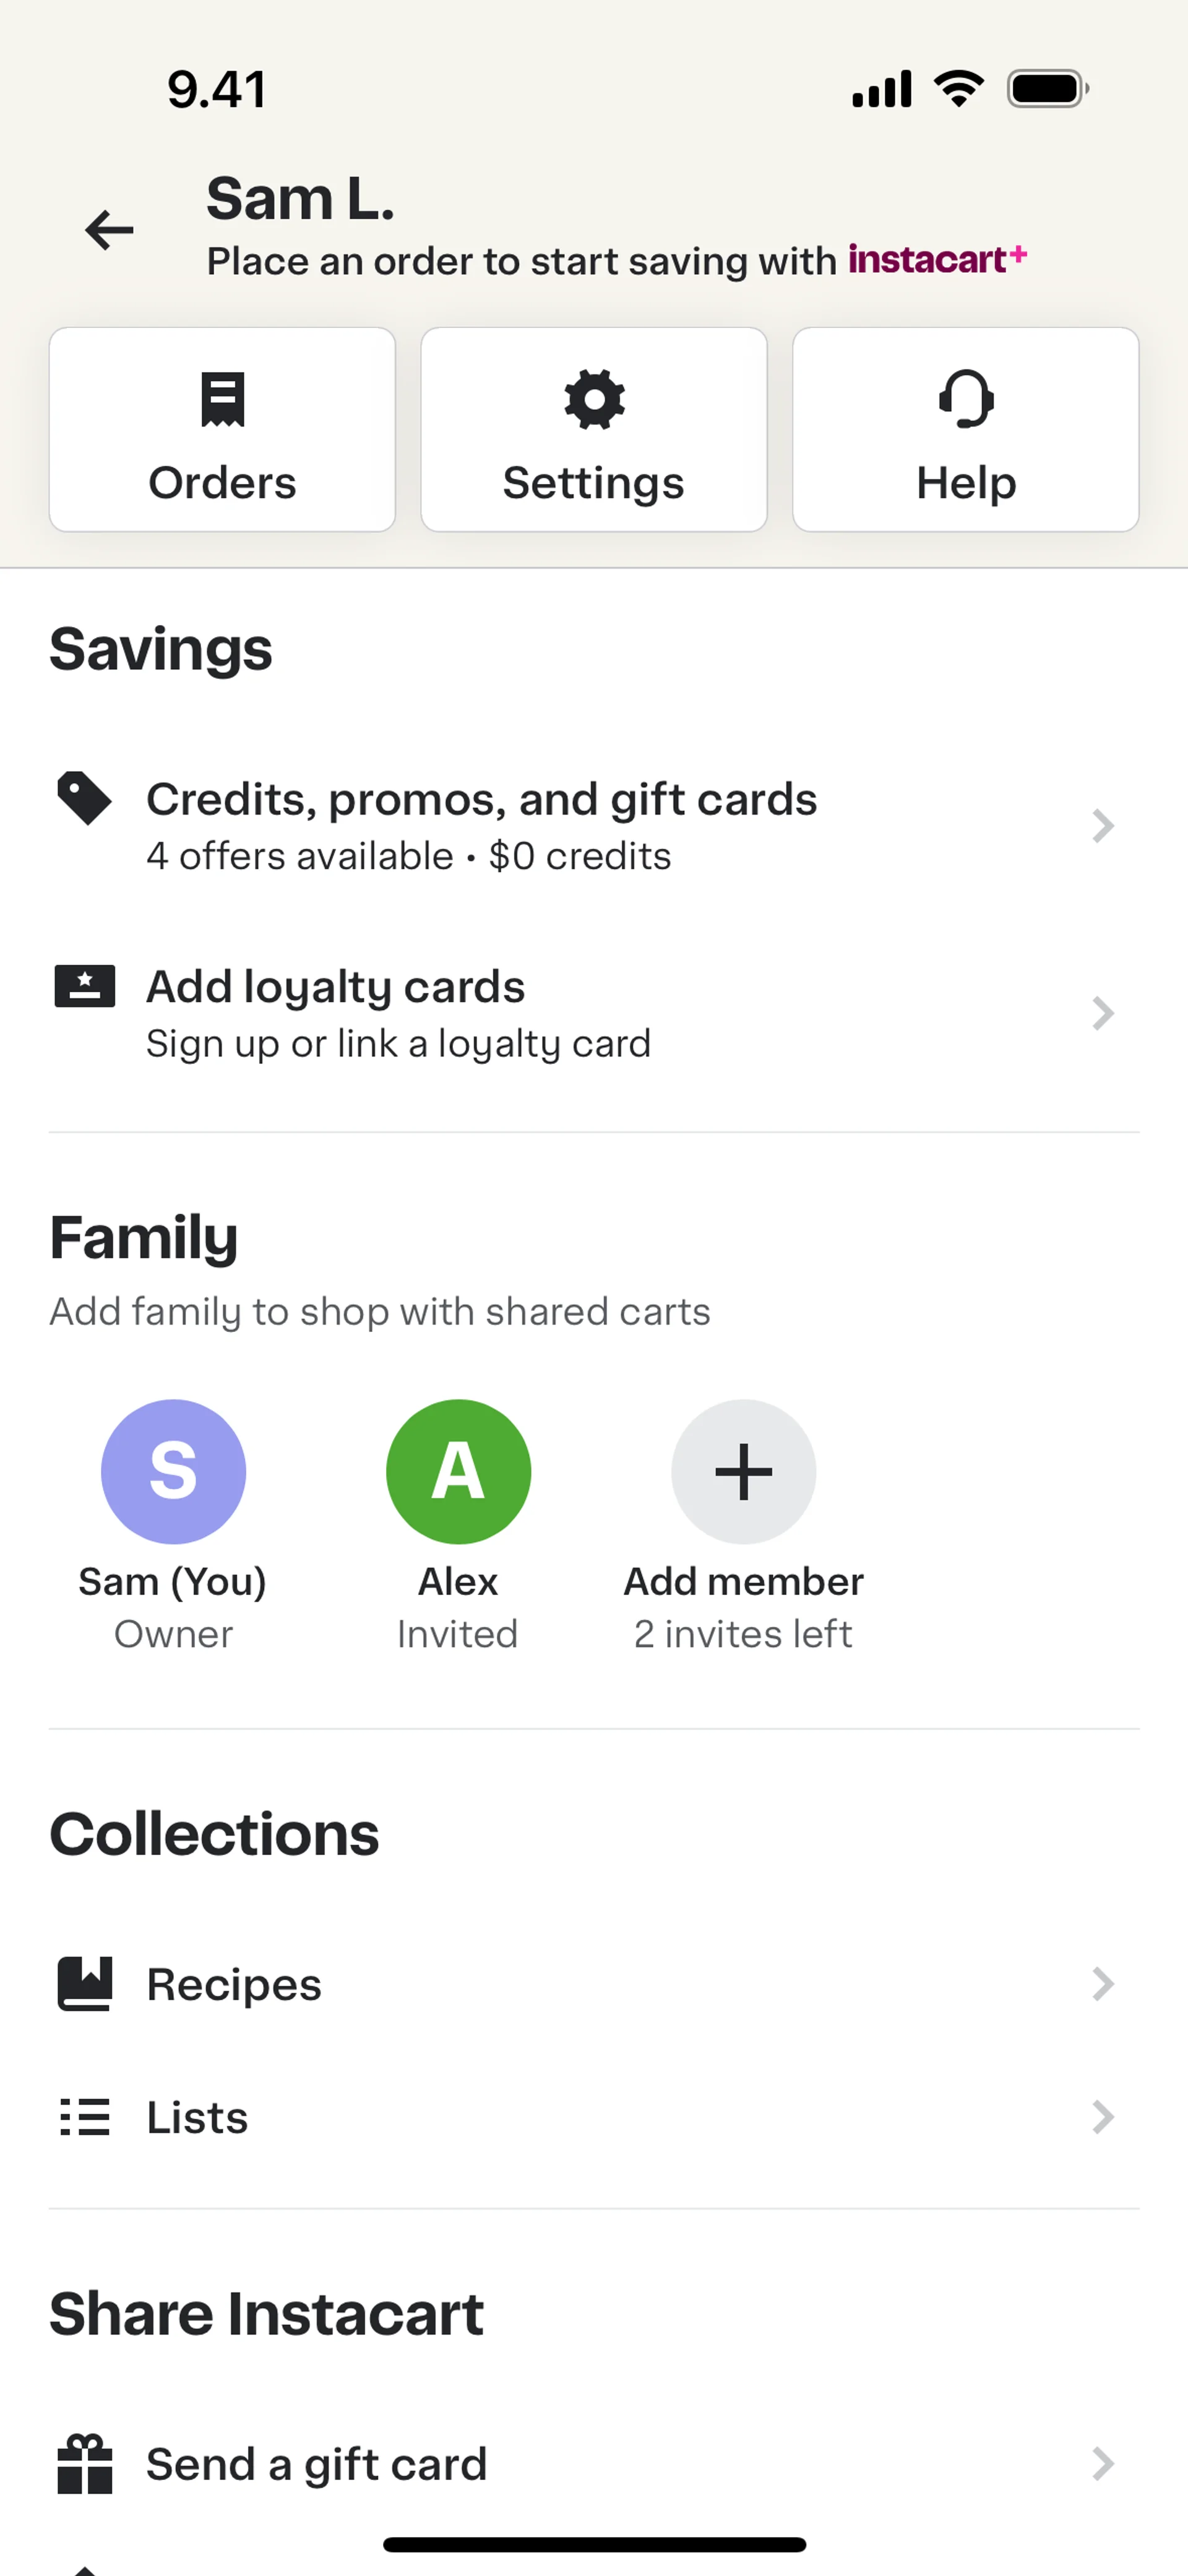Image resolution: width=1188 pixels, height=2576 pixels.
Task: Tap the gift box icon
Action: pyautogui.click(x=84, y=2464)
